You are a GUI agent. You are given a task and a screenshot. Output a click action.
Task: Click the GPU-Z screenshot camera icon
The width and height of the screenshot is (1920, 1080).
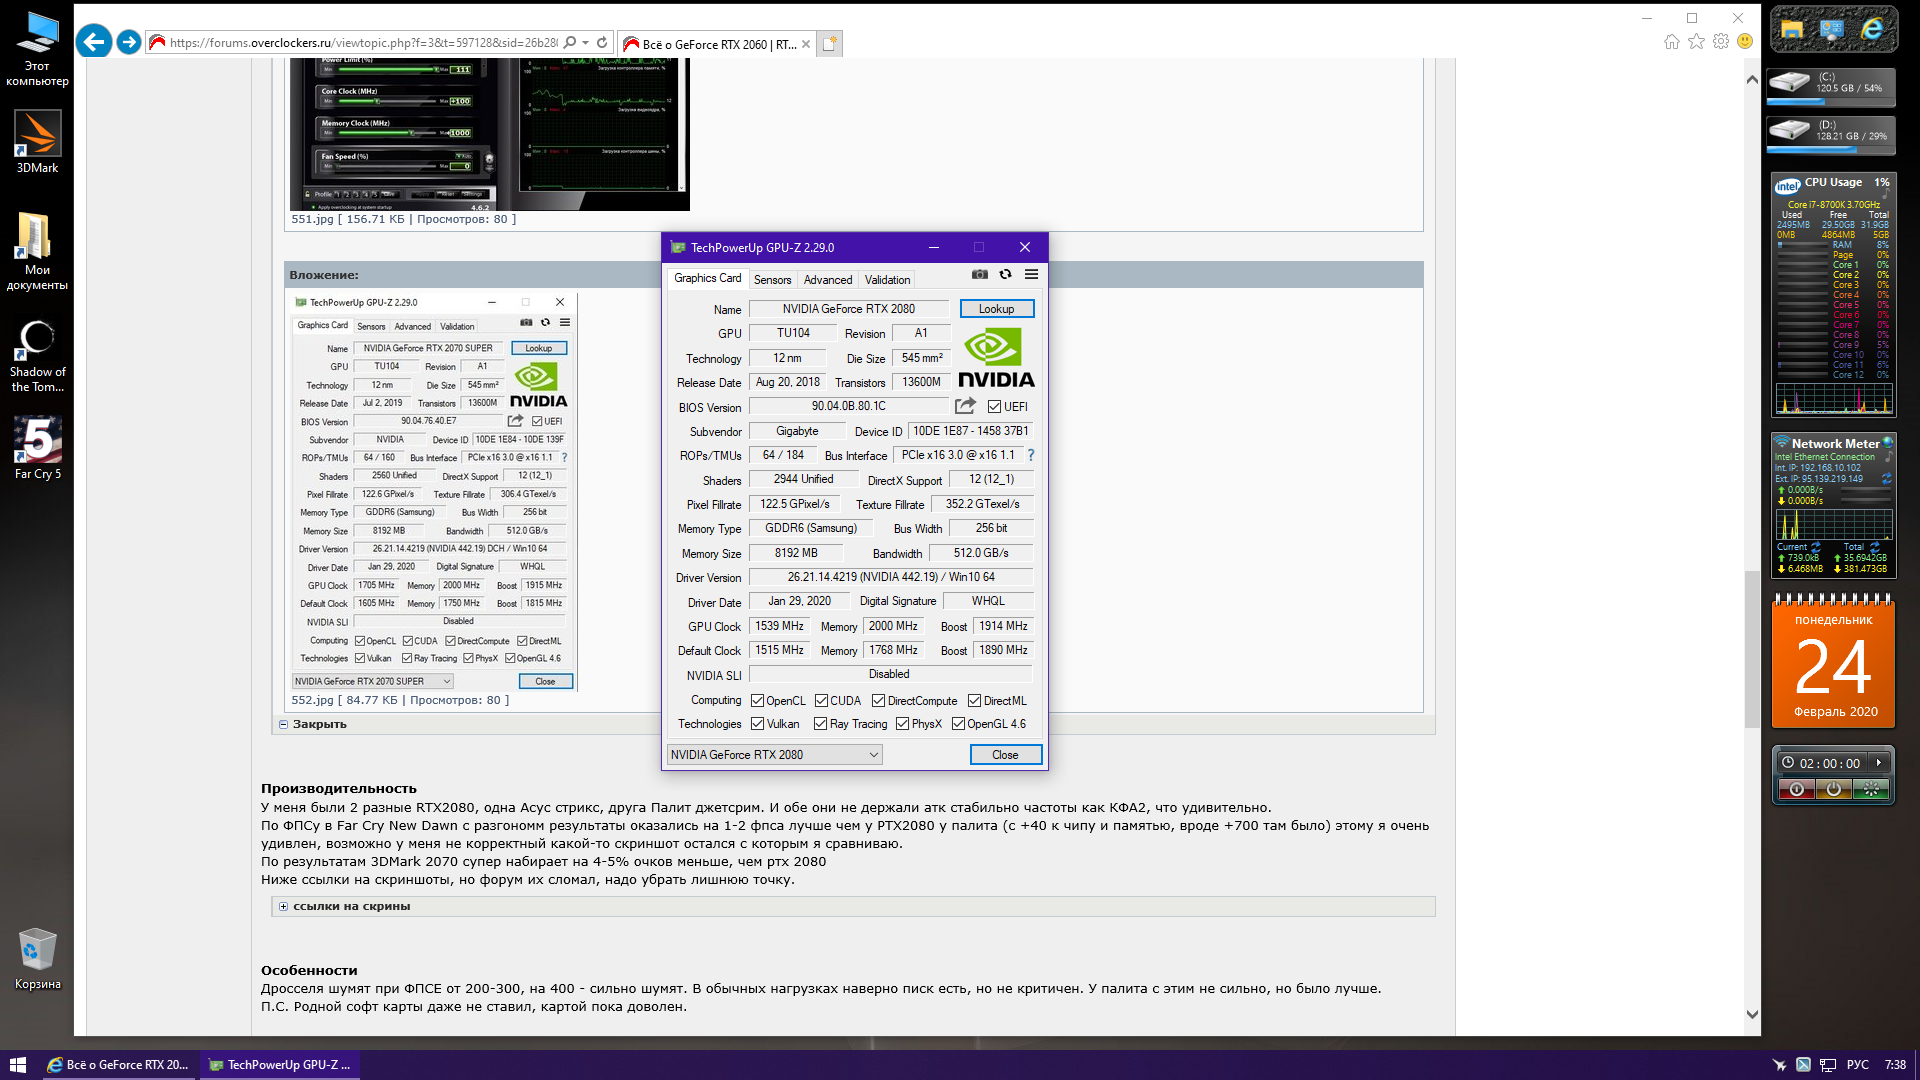tap(980, 274)
